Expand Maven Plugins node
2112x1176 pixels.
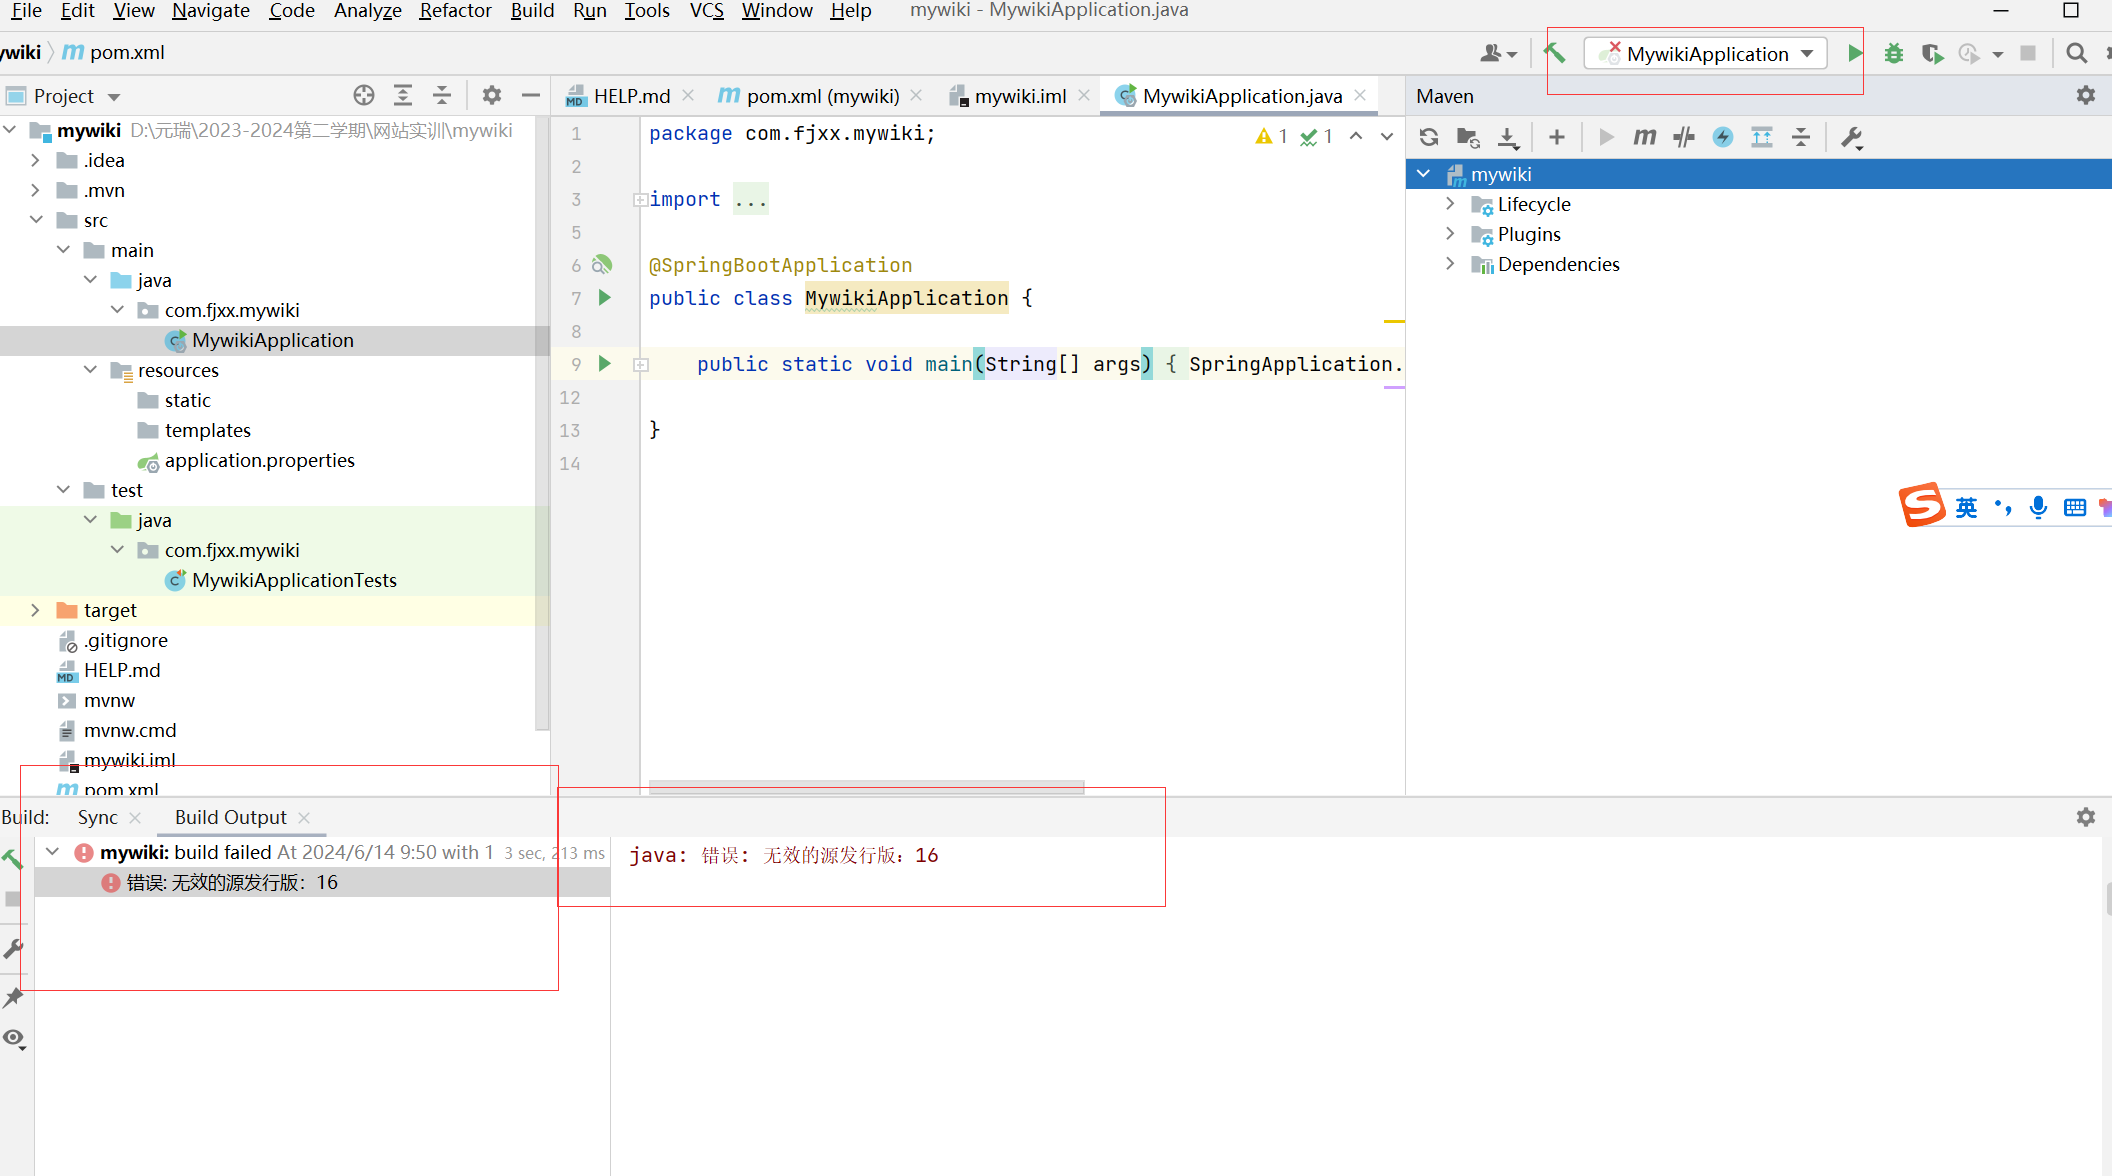[1450, 234]
